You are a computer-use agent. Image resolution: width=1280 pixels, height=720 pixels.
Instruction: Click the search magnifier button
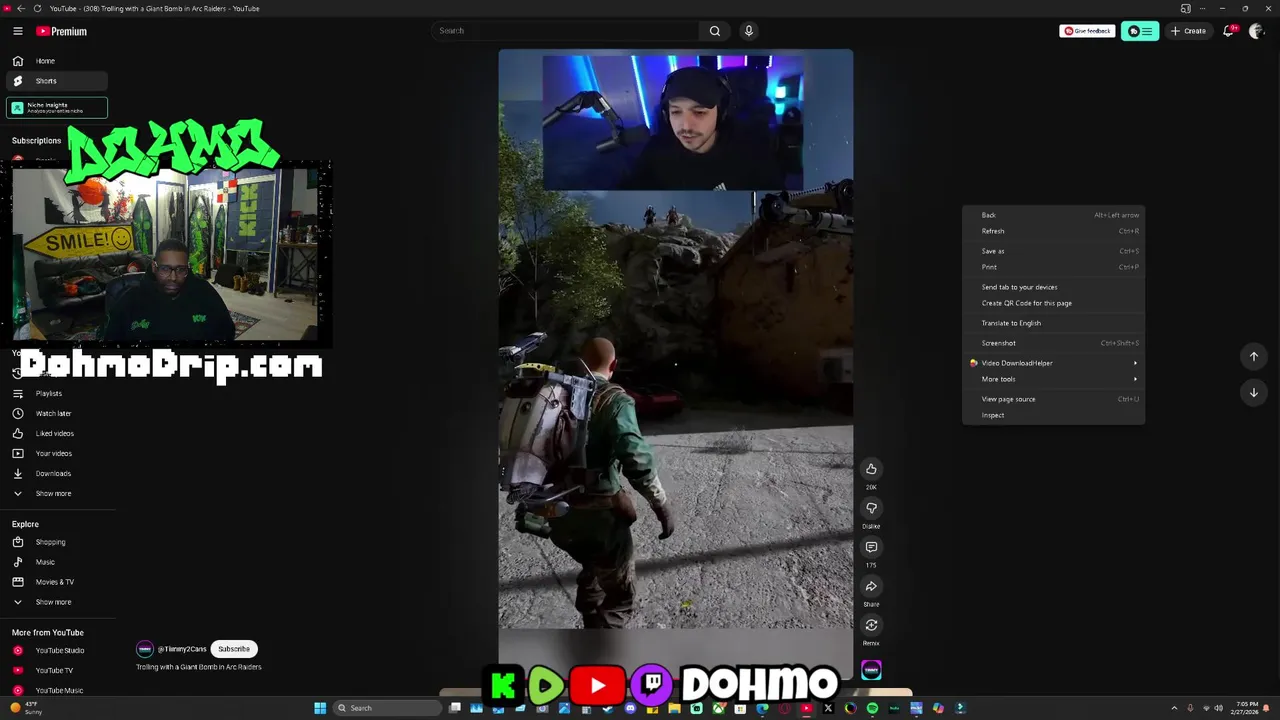714,31
